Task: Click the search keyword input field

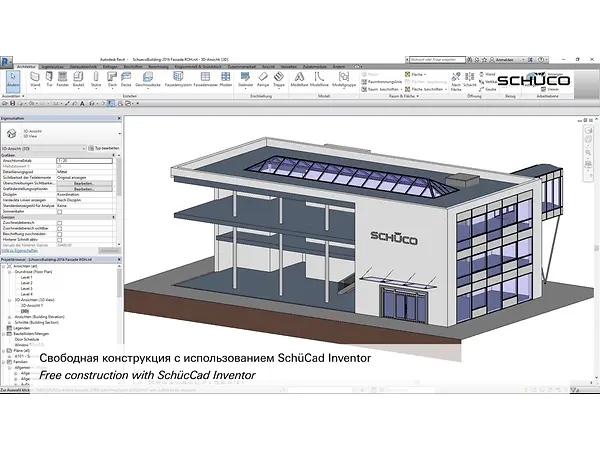Action: 437,60
